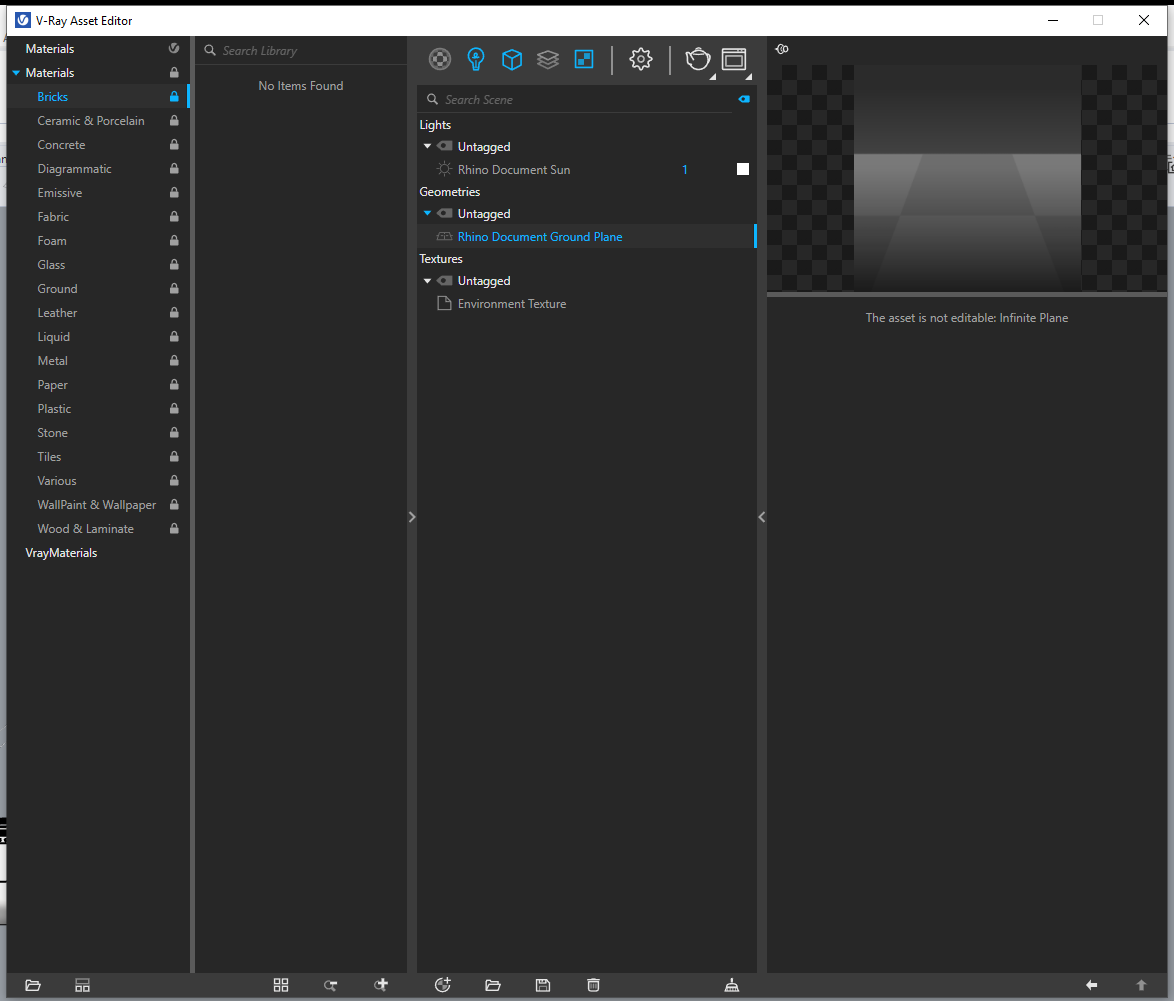The width and height of the screenshot is (1174, 1001).
Task: Click the Environment Texture file icon
Action: 444,303
